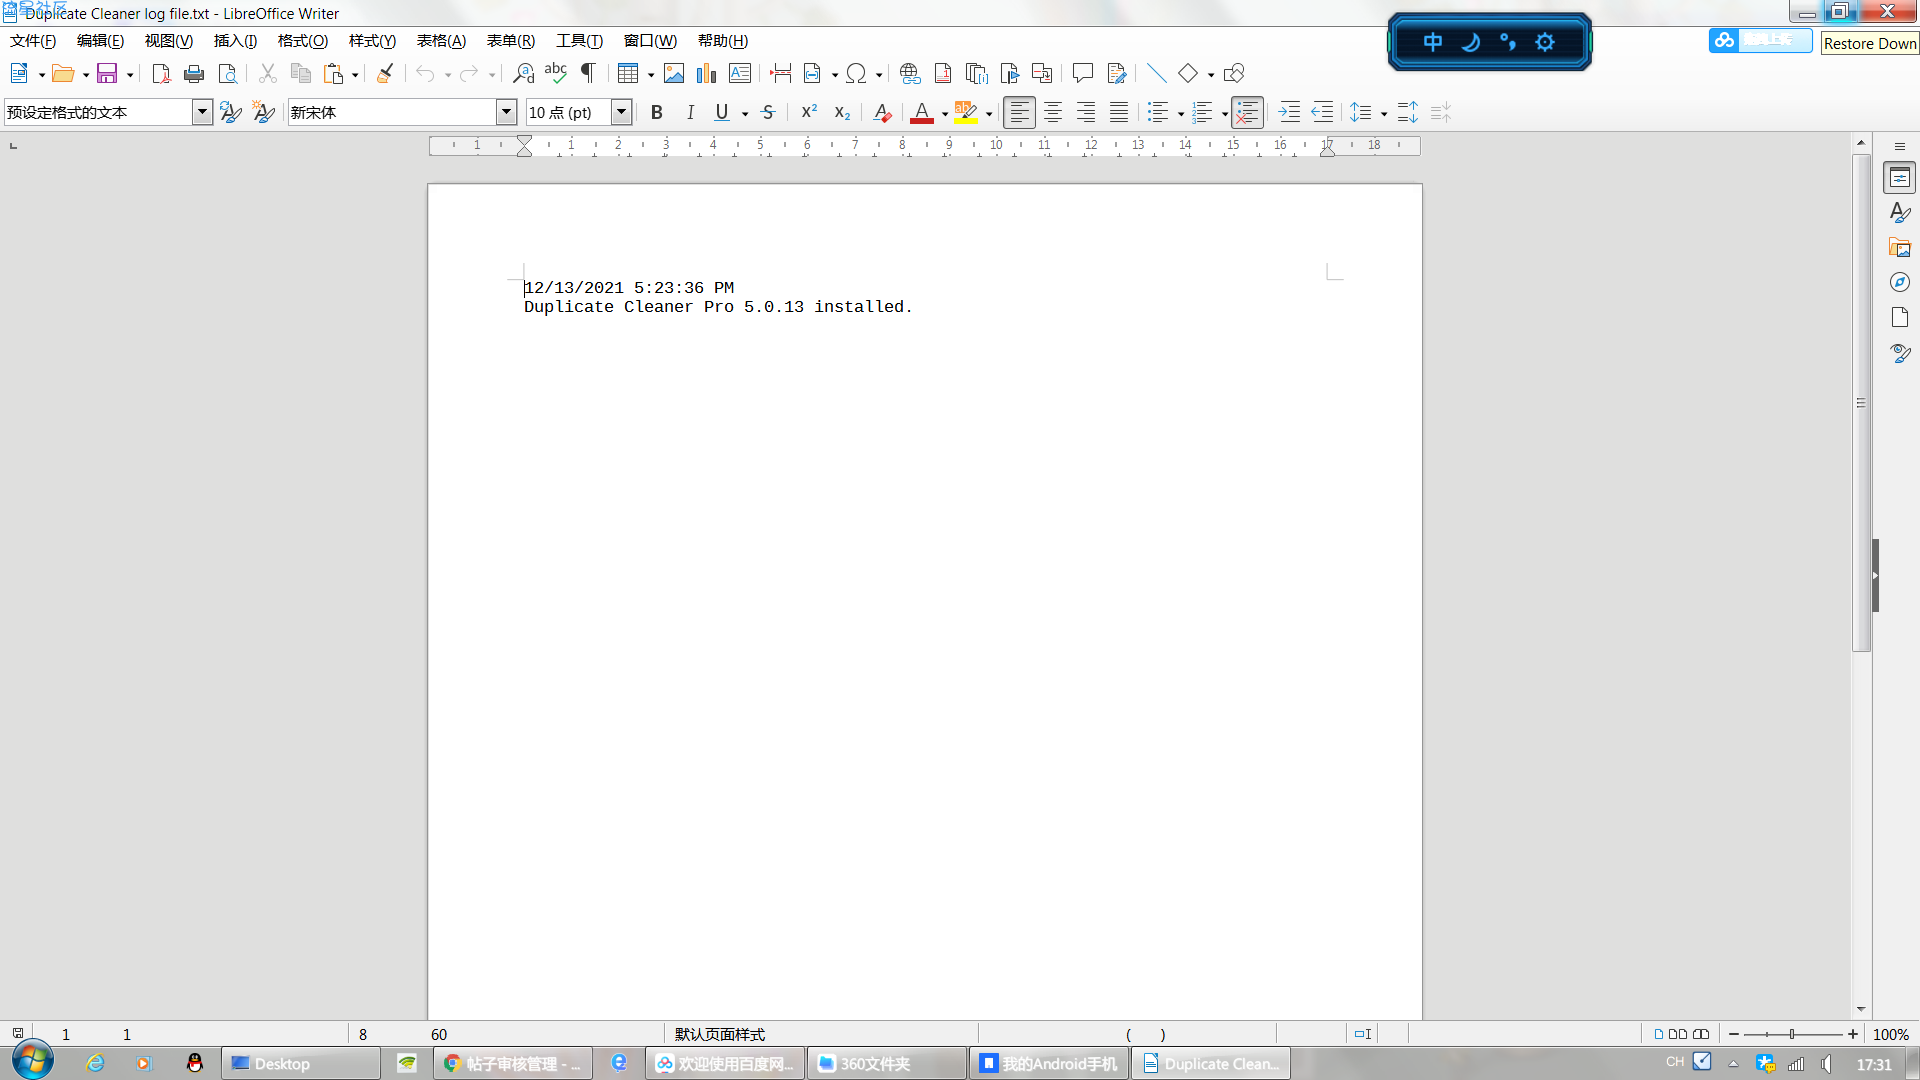Click the Zoom In plus button

(1853, 1034)
